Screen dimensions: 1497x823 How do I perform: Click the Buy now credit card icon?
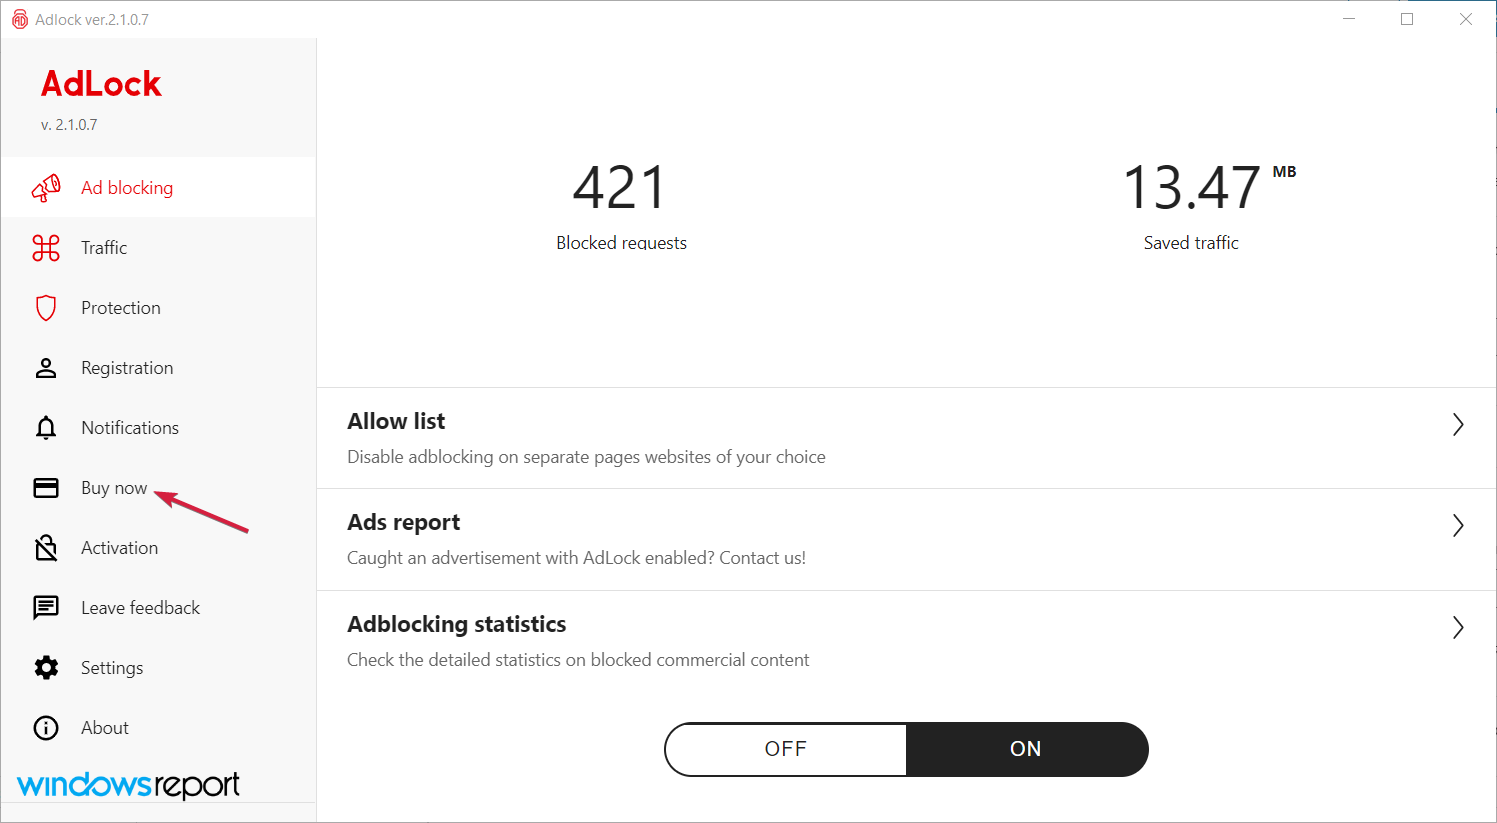pos(46,488)
